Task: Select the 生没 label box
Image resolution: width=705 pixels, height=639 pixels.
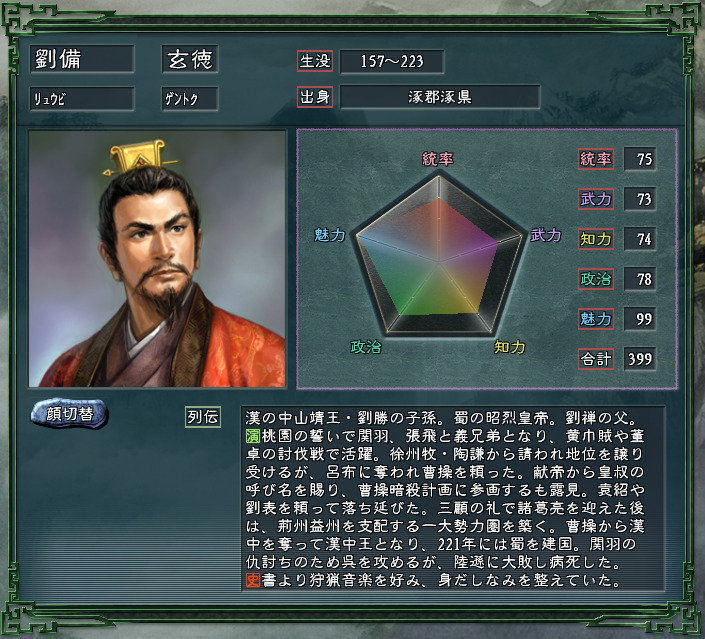Action: coord(315,61)
